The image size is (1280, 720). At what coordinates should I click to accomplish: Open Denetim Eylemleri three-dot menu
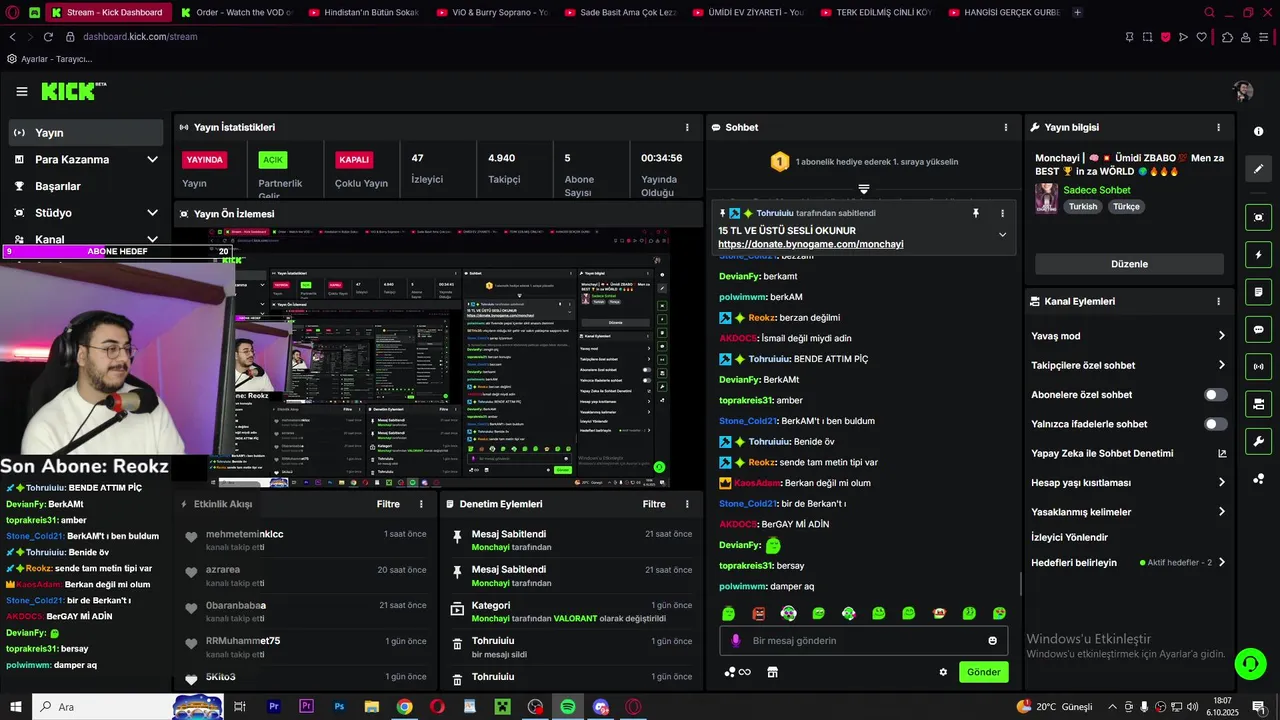[x=687, y=504]
